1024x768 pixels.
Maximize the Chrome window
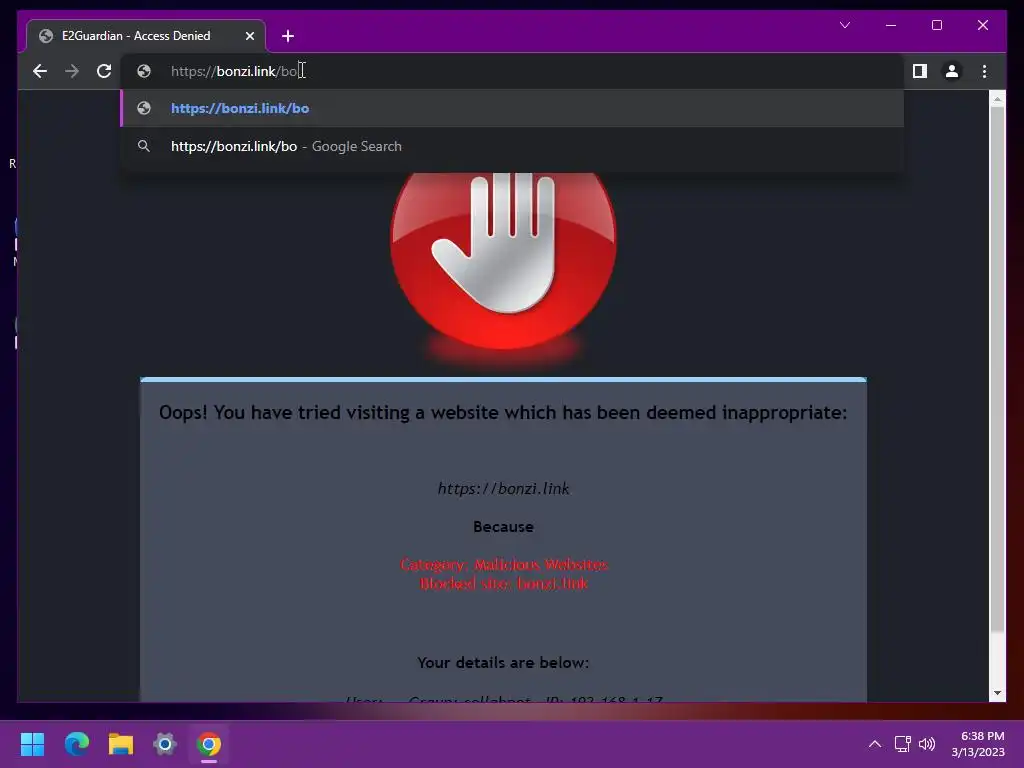[936, 25]
